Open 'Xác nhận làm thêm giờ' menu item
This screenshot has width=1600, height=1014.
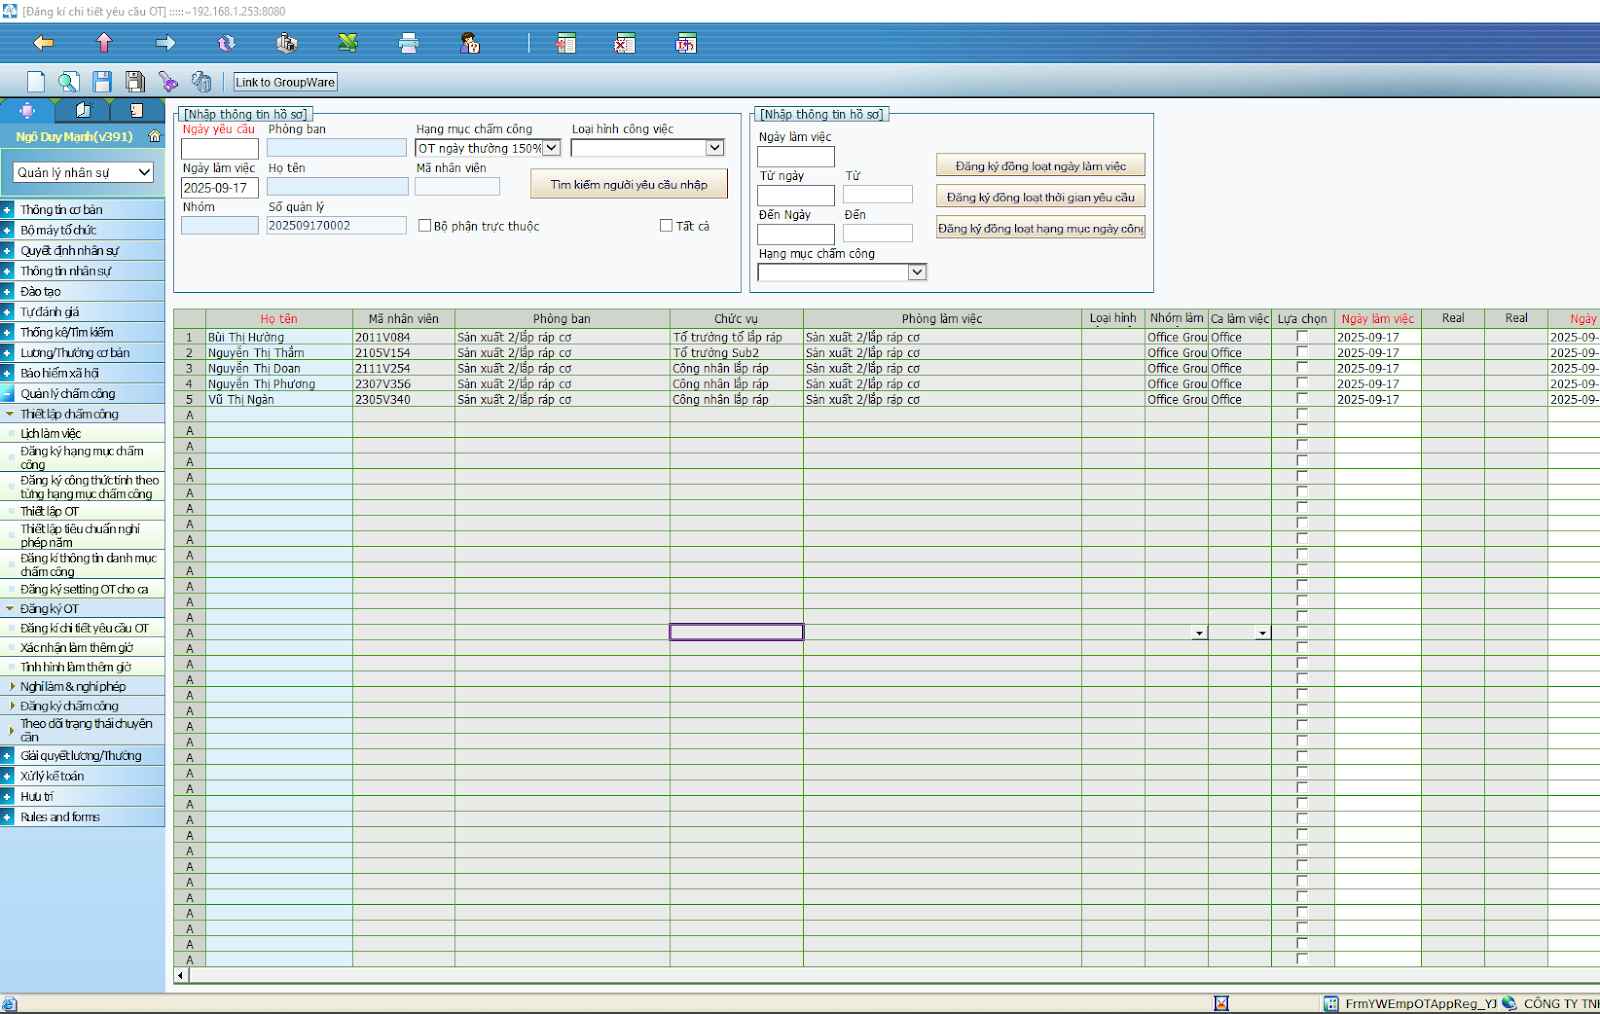pos(77,648)
